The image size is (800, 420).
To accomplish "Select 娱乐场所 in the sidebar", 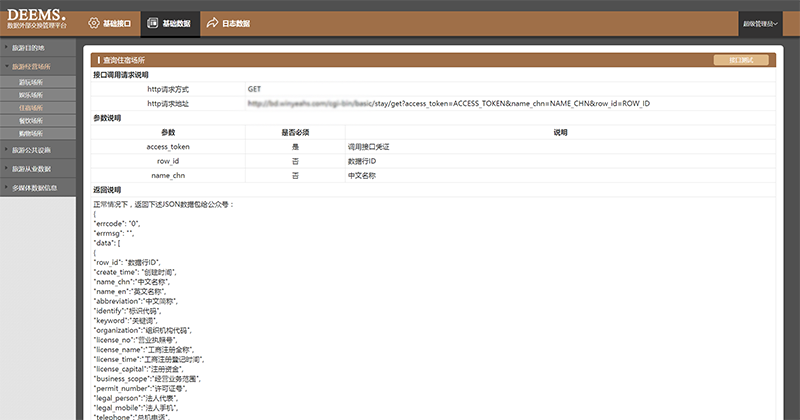I will tap(31, 95).
